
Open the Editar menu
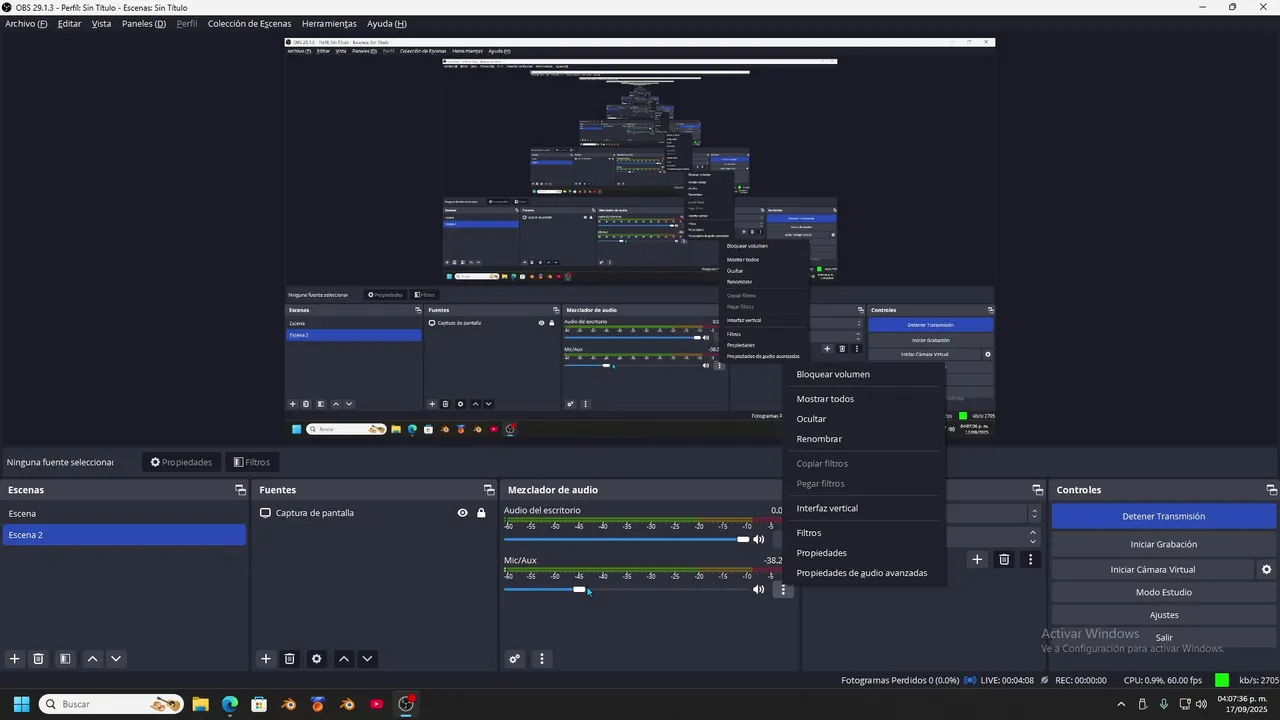tap(69, 23)
